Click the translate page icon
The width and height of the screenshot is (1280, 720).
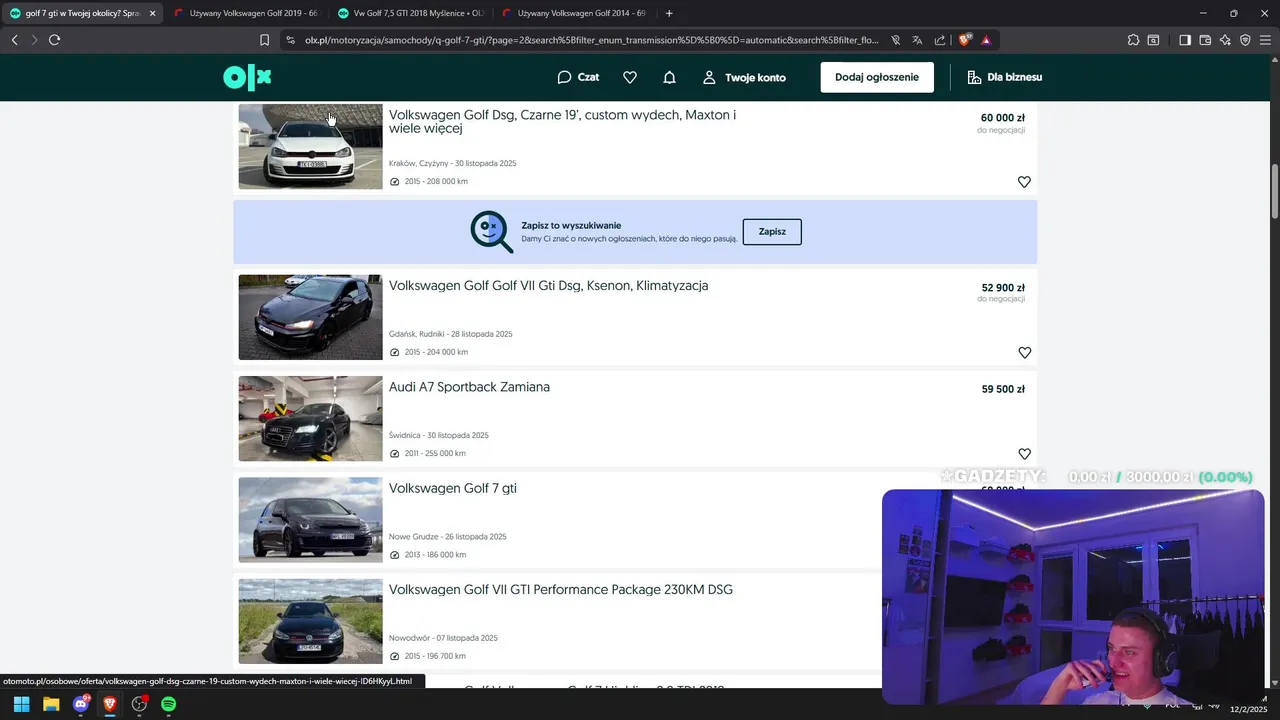(x=917, y=40)
